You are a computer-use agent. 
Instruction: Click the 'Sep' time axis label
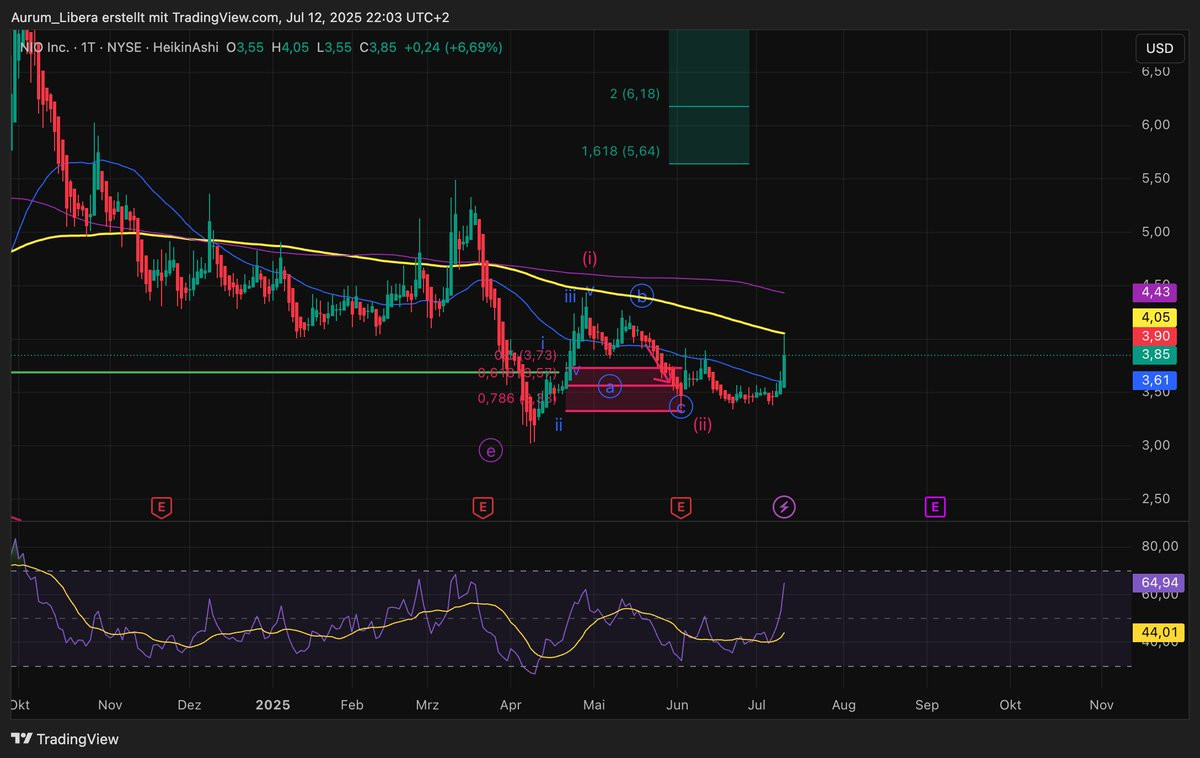pyautogui.click(x=927, y=704)
